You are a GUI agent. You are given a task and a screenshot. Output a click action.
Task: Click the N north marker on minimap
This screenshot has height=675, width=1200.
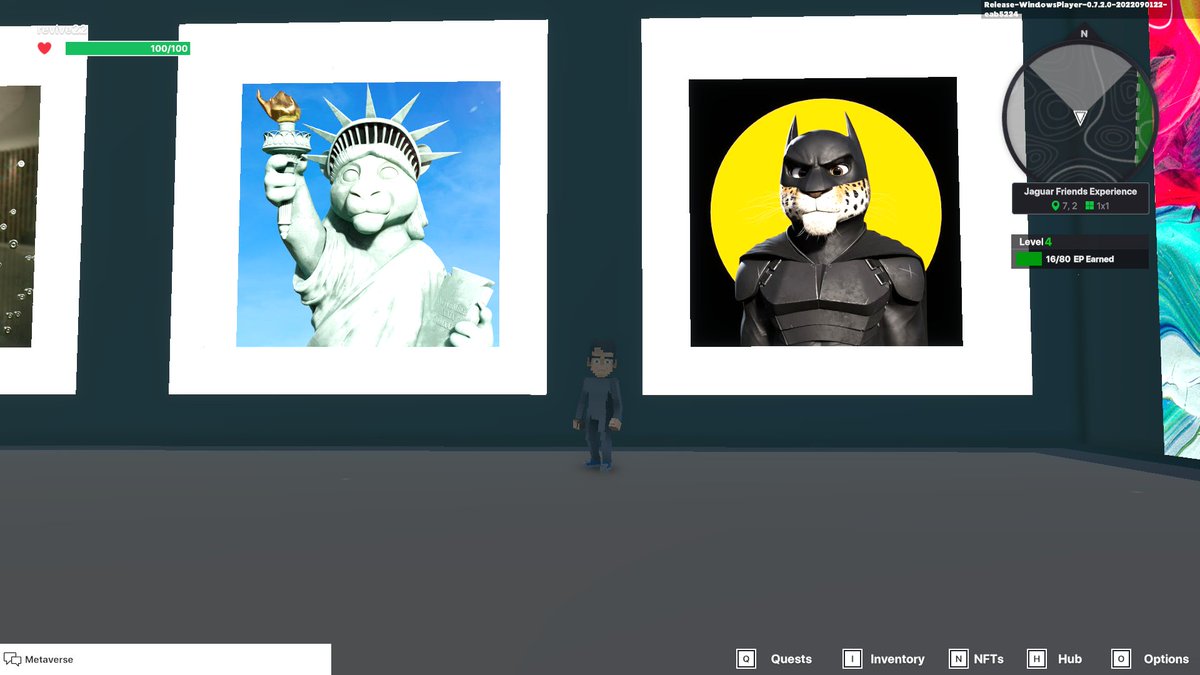coord(1084,33)
